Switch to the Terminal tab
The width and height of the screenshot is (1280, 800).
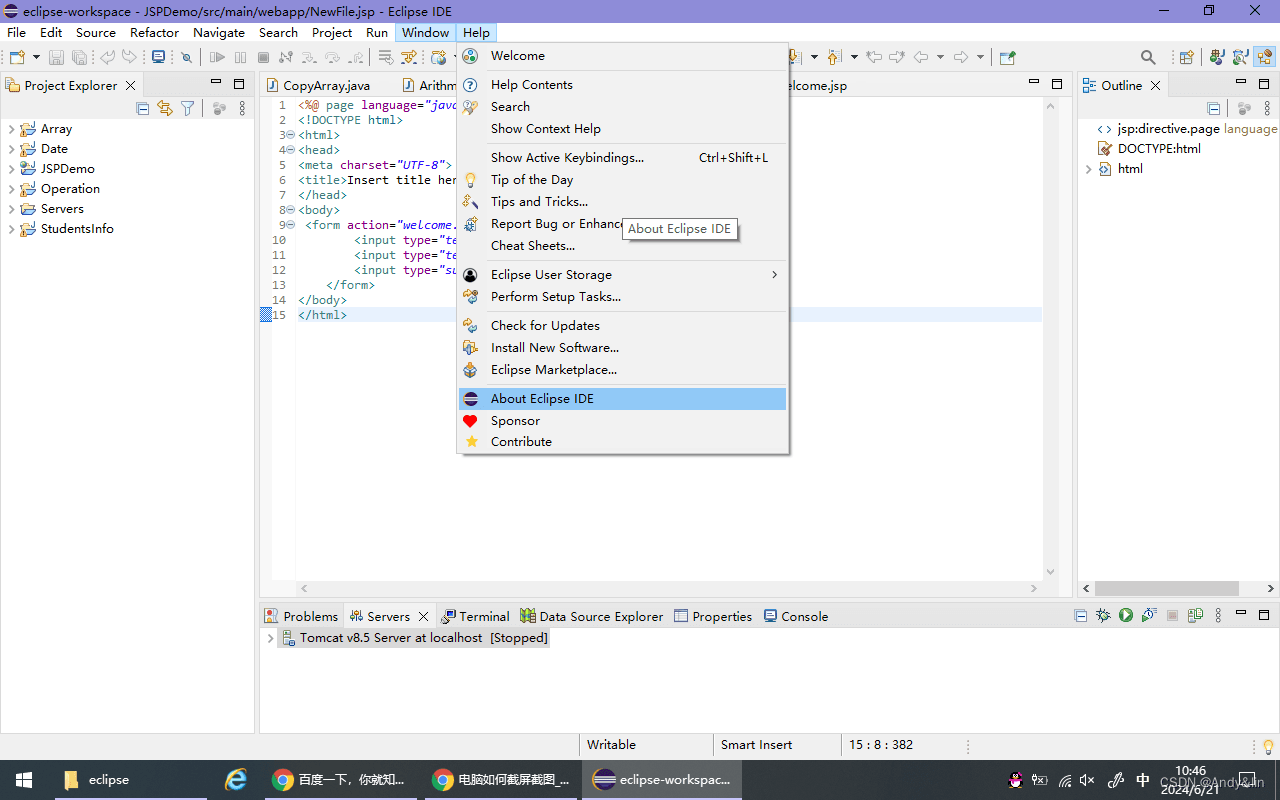pos(476,616)
